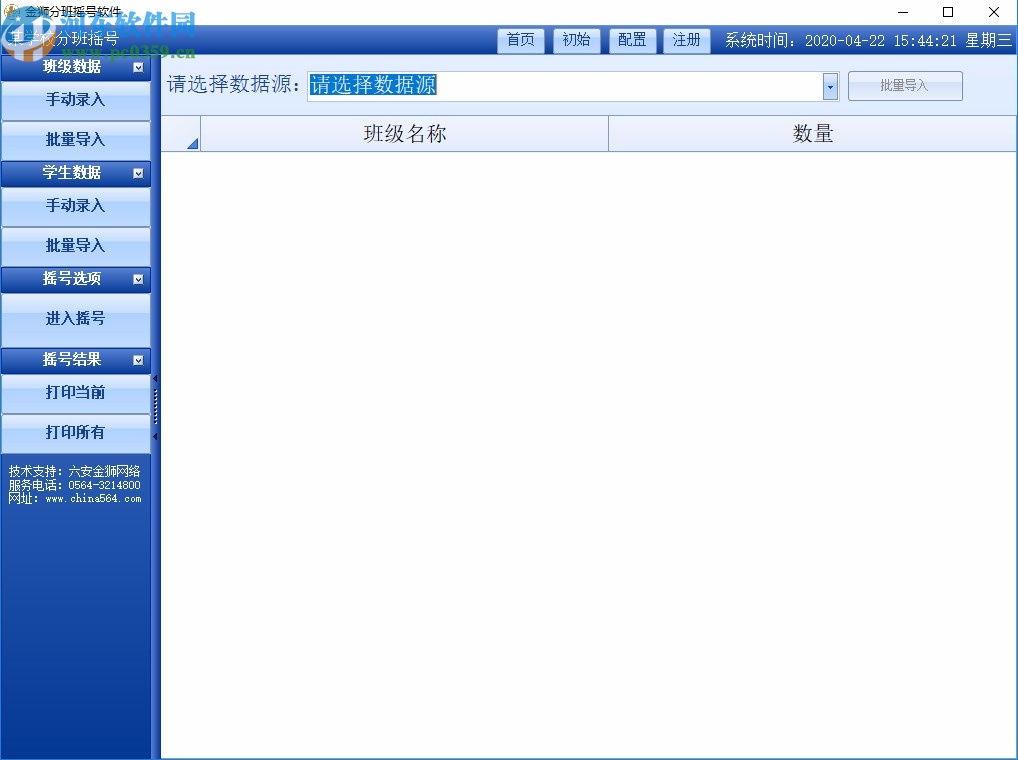
Task: Open 进入摇号 in the sidebar
Action: 75,319
